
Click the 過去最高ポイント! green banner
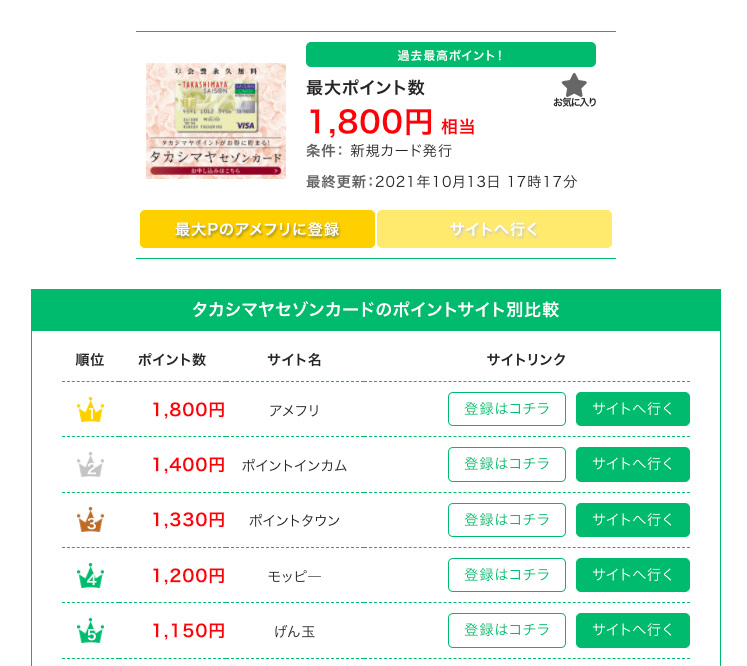450,55
